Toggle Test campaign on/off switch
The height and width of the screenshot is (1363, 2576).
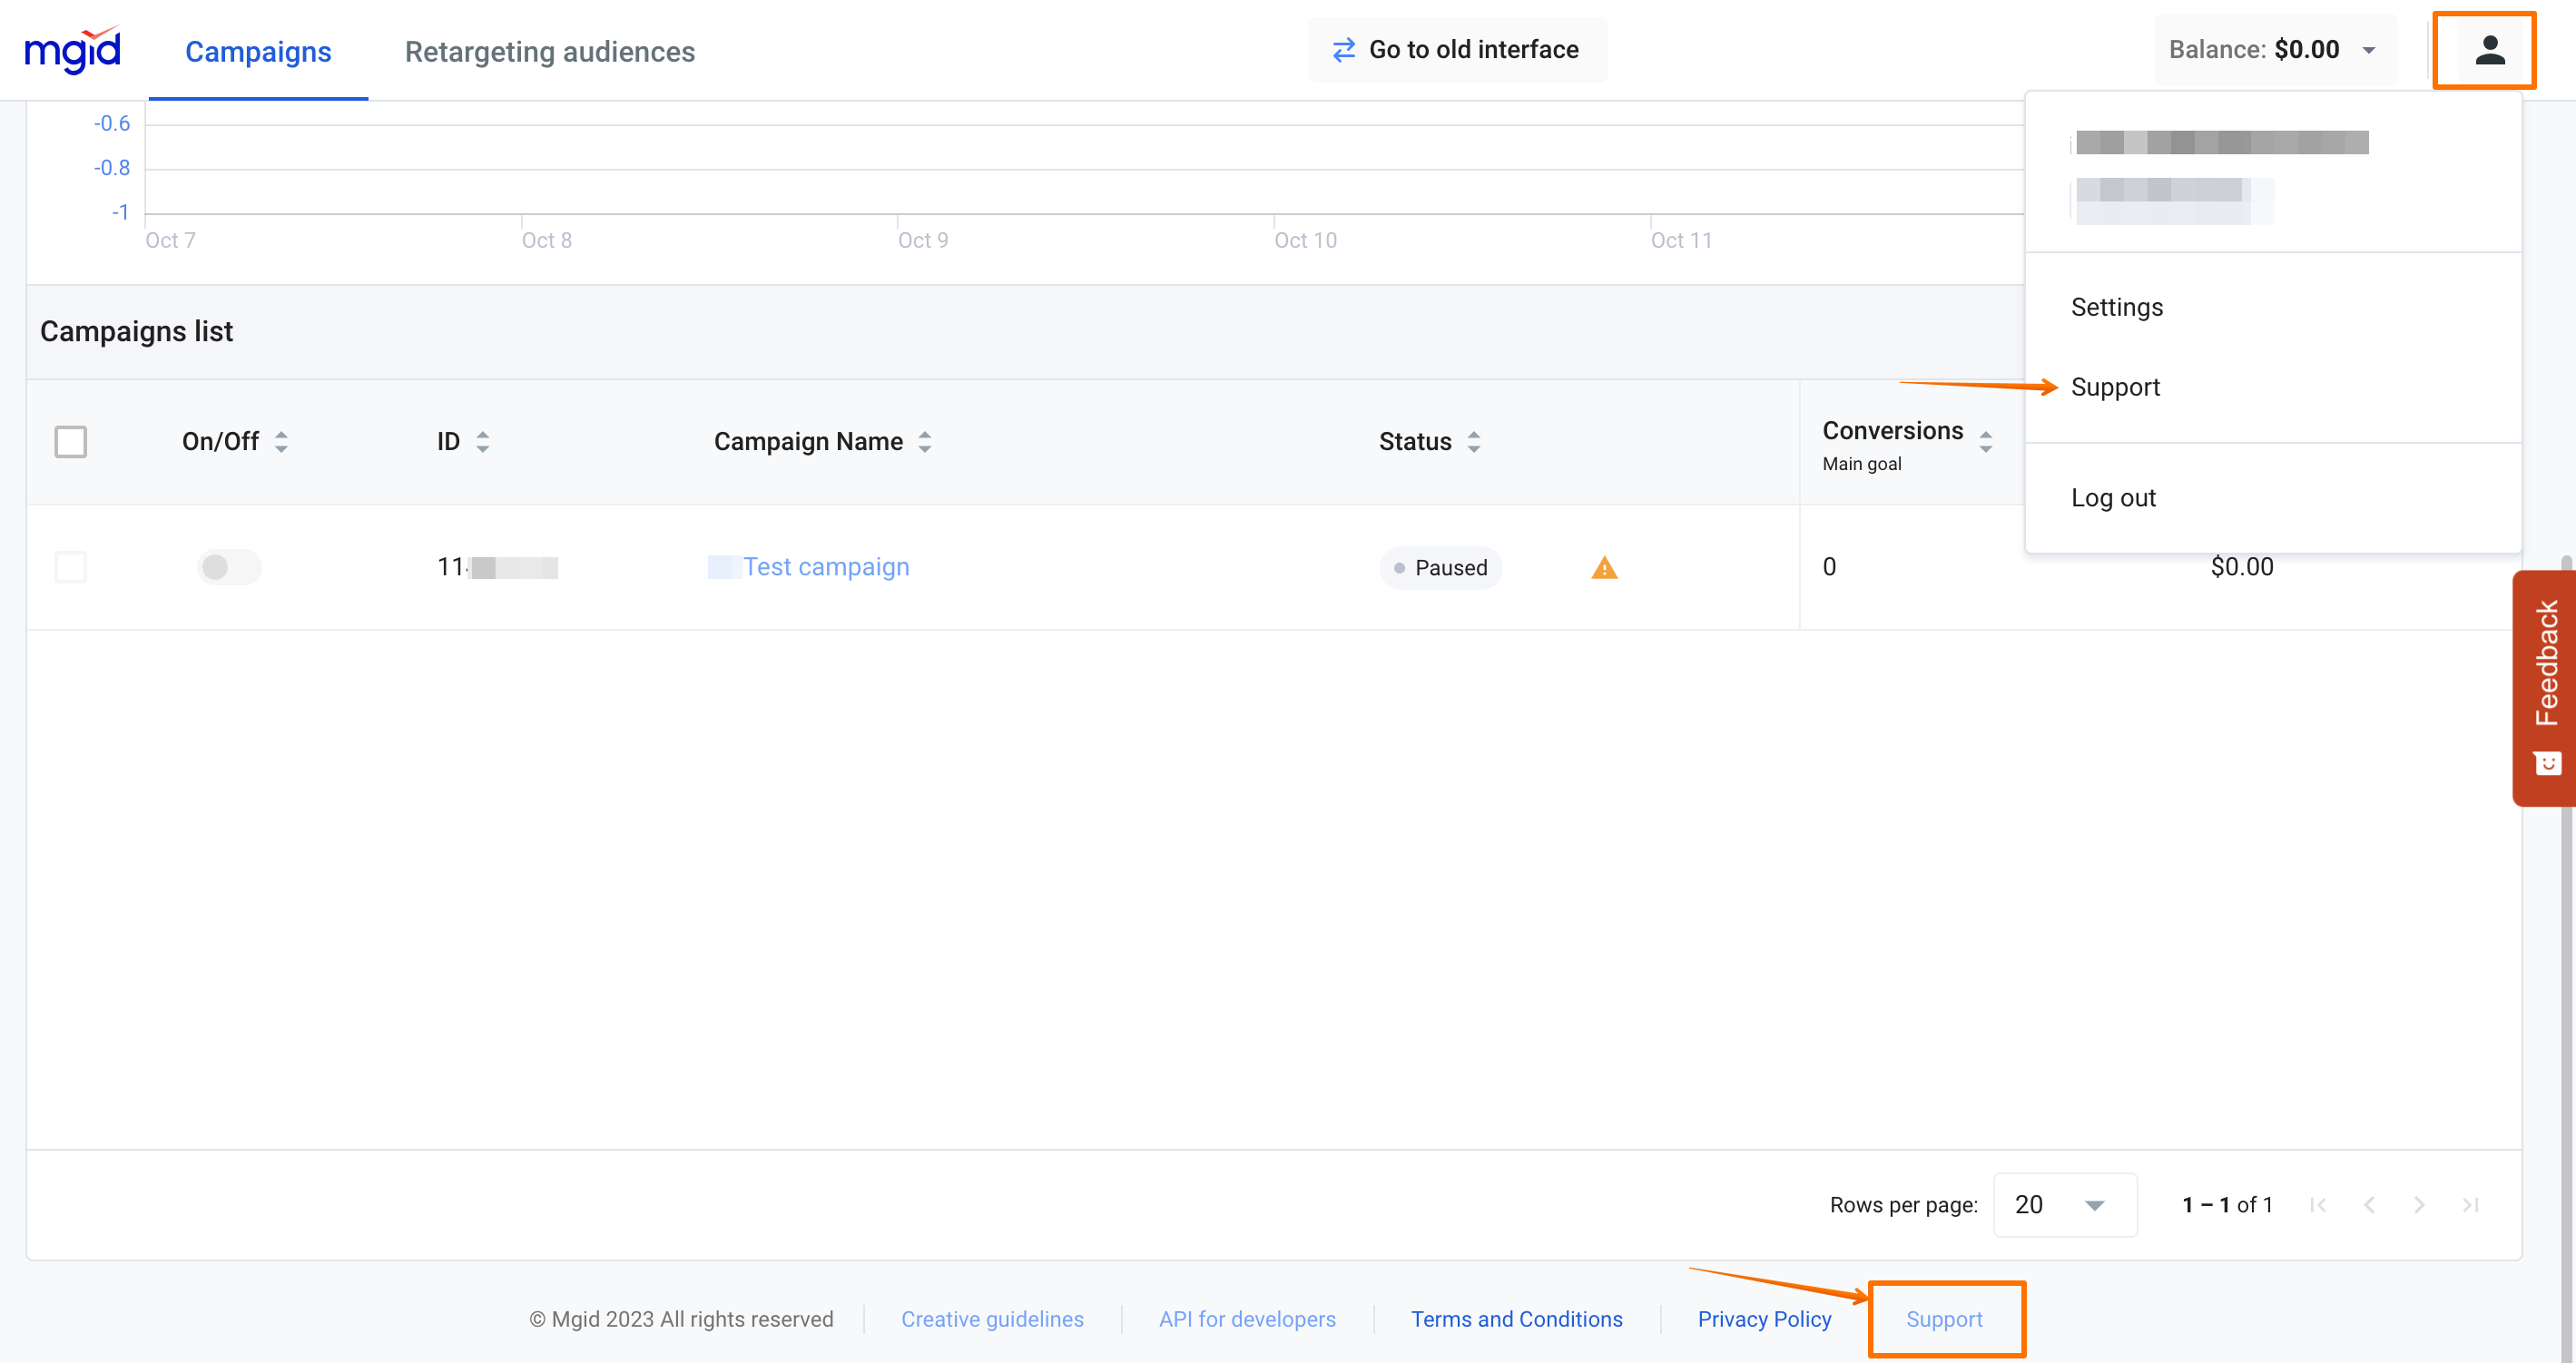pyautogui.click(x=229, y=568)
